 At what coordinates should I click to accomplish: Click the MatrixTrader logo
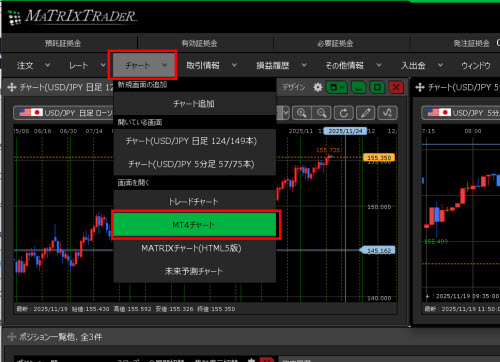73,17
